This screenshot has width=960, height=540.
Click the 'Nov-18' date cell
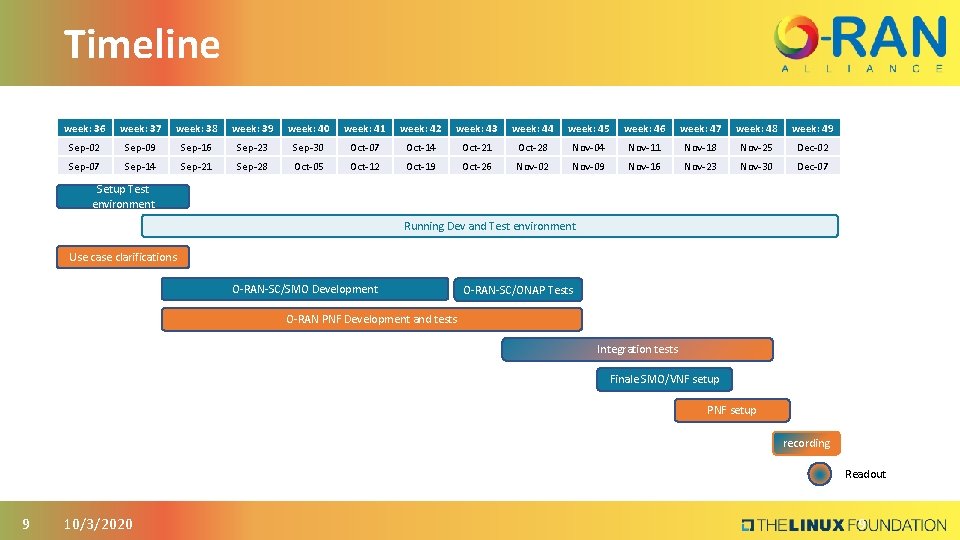(x=701, y=147)
